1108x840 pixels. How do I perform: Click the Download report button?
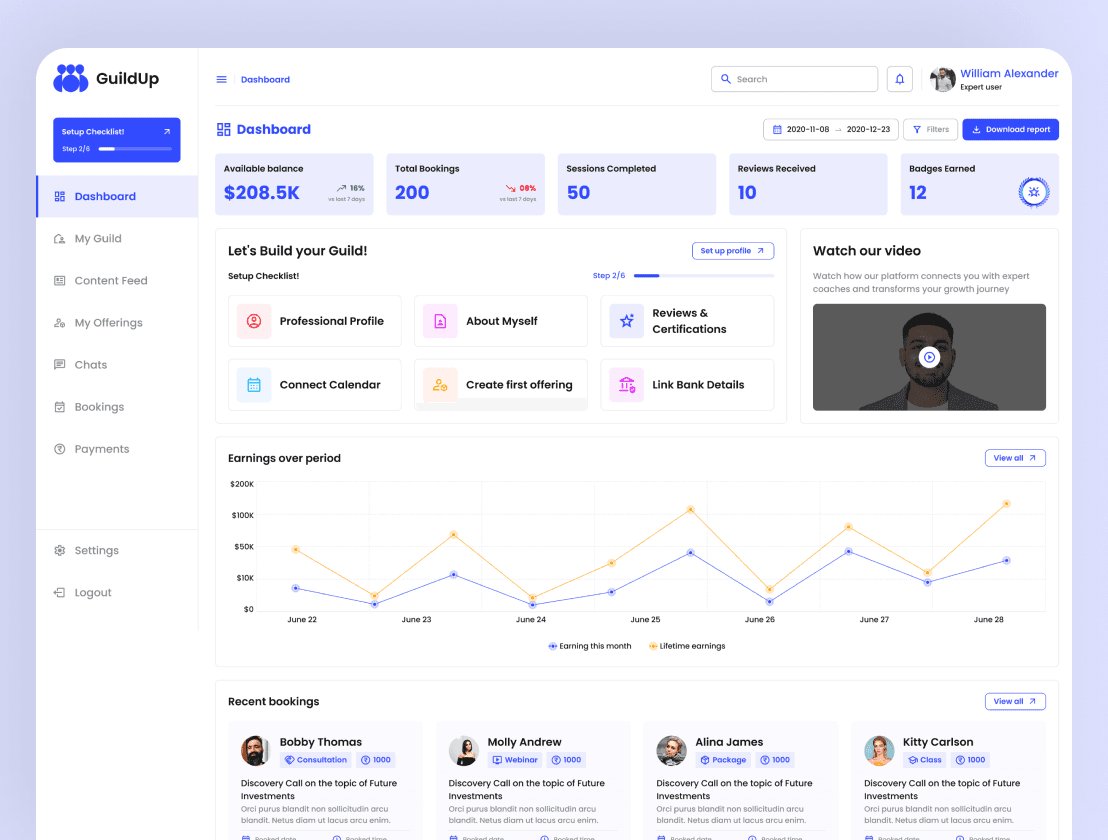(x=1010, y=129)
